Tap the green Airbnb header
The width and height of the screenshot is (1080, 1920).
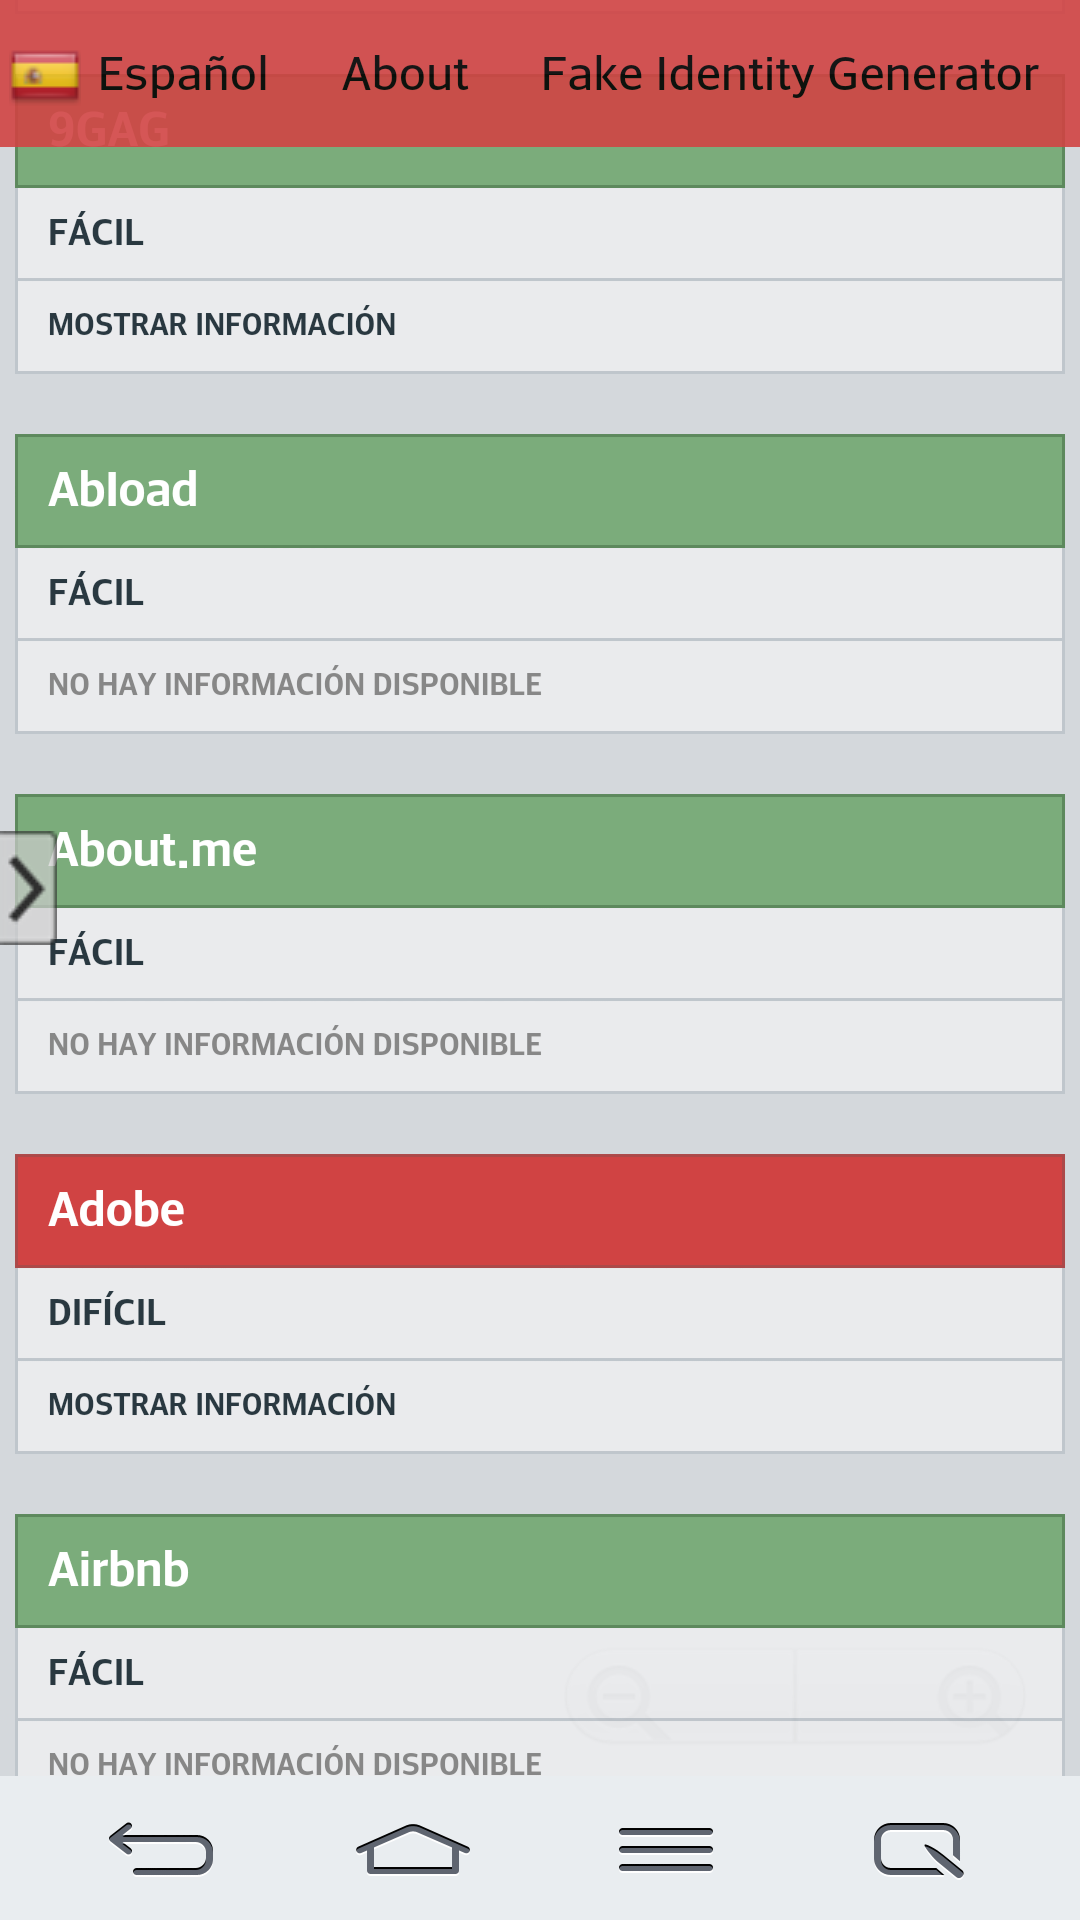[x=540, y=1570]
